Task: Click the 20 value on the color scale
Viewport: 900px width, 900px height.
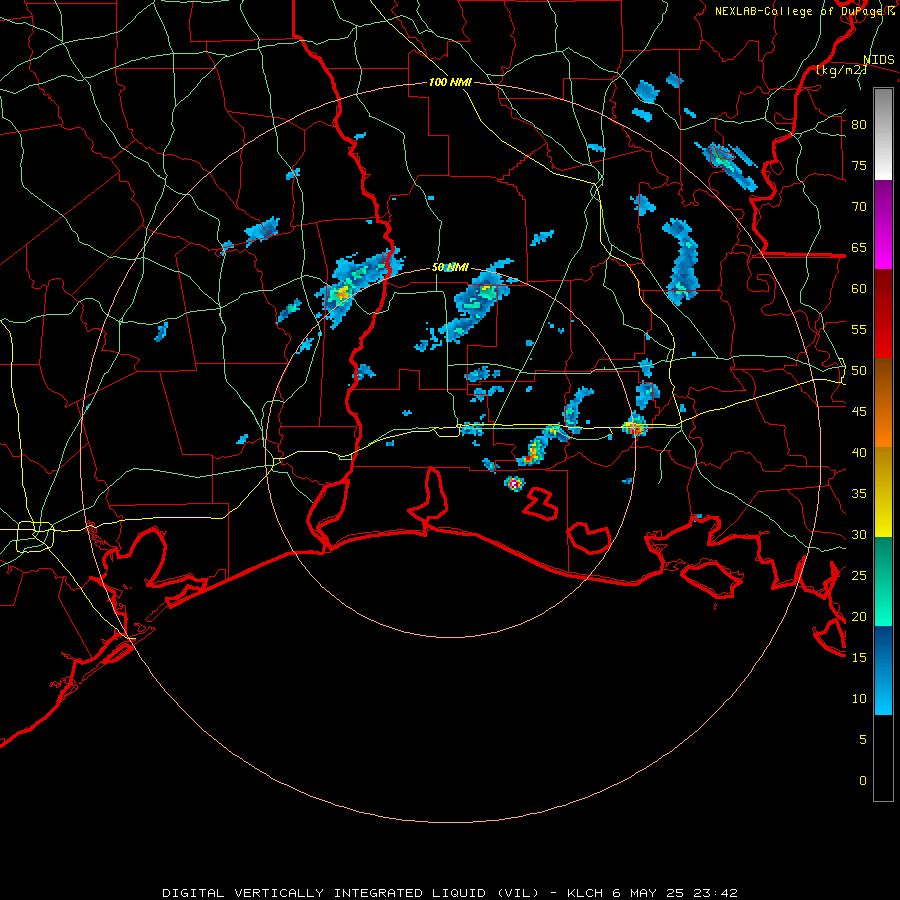Action: coord(859,616)
